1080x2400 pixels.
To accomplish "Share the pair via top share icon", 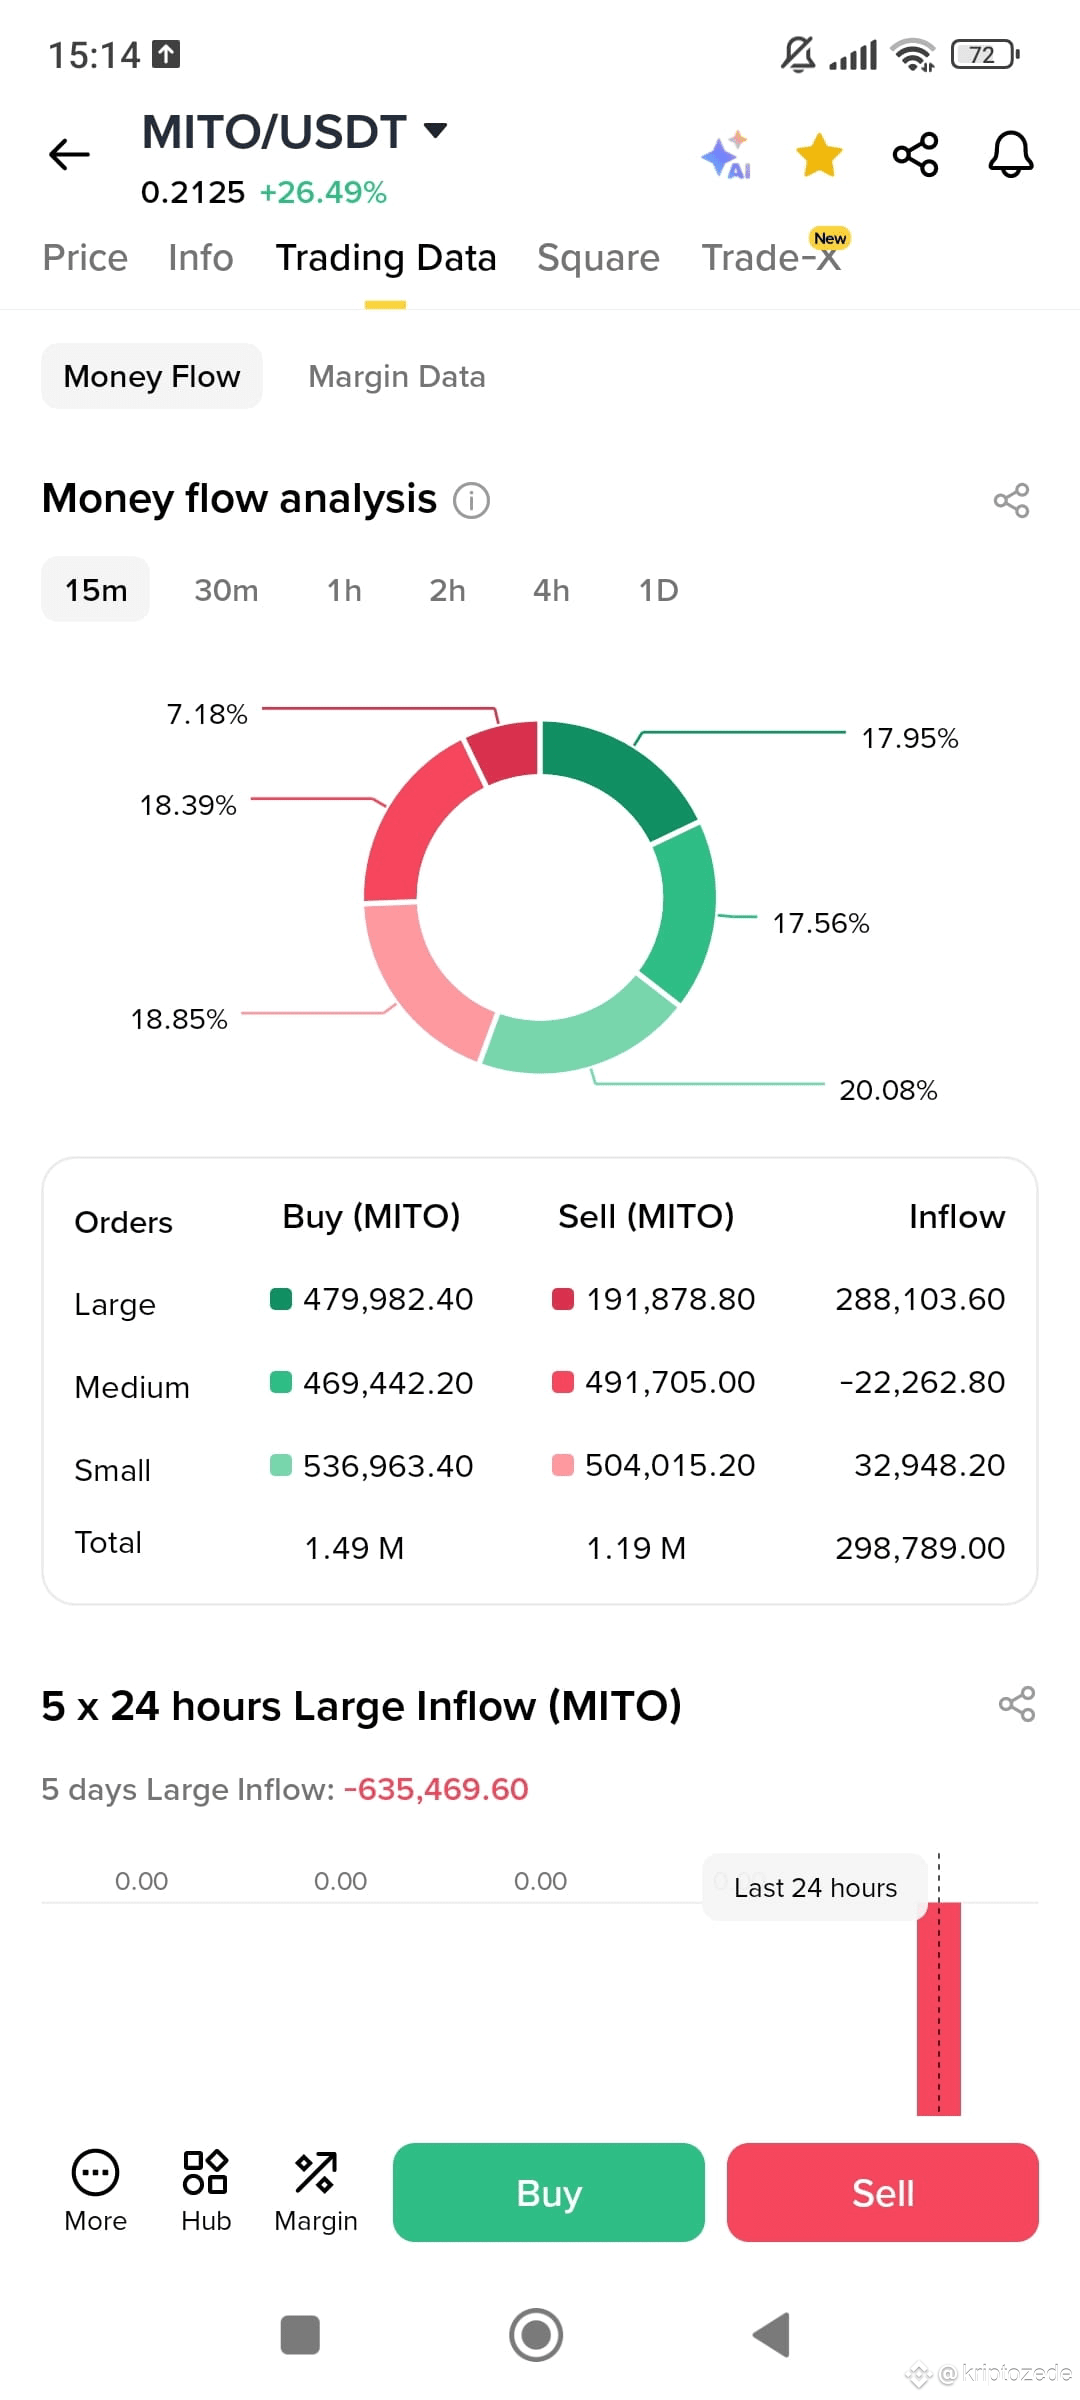I will (915, 155).
